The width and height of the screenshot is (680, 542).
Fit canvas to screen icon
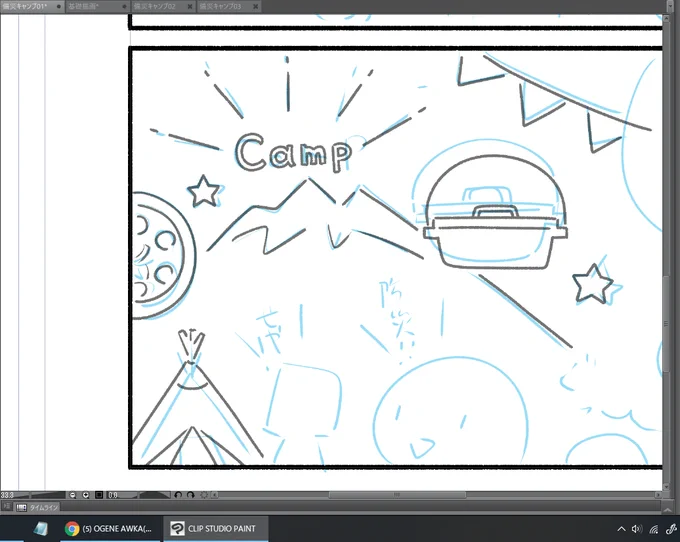point(99,495)
